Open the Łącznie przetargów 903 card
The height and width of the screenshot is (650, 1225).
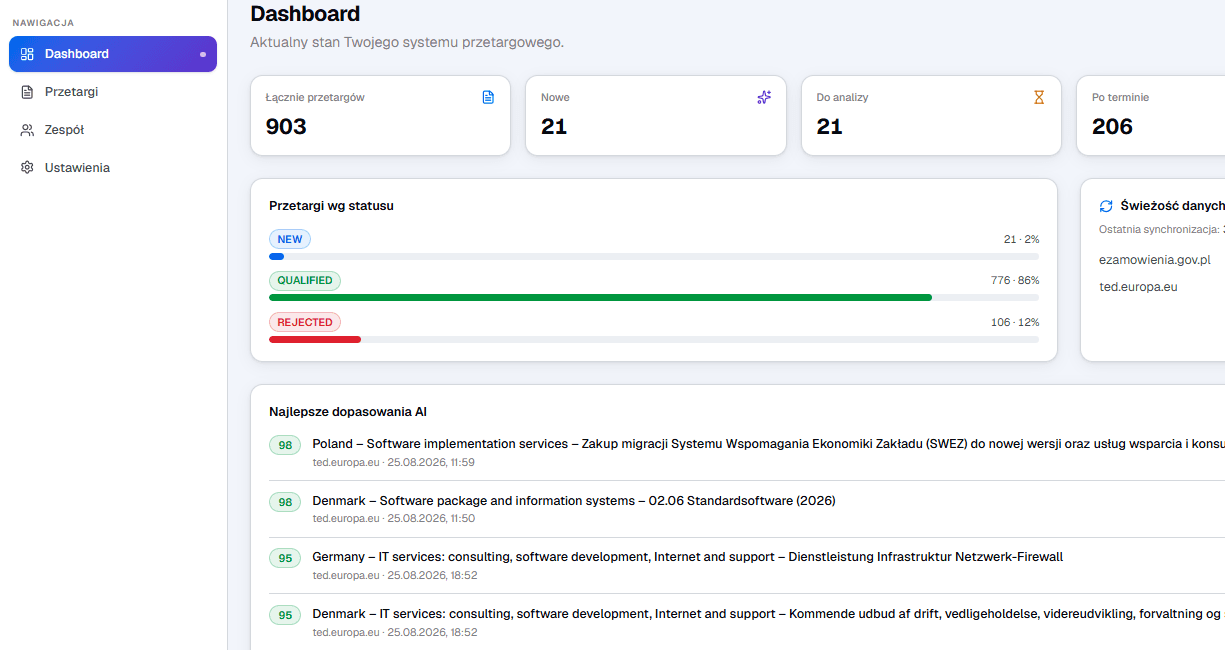point(380,116)
